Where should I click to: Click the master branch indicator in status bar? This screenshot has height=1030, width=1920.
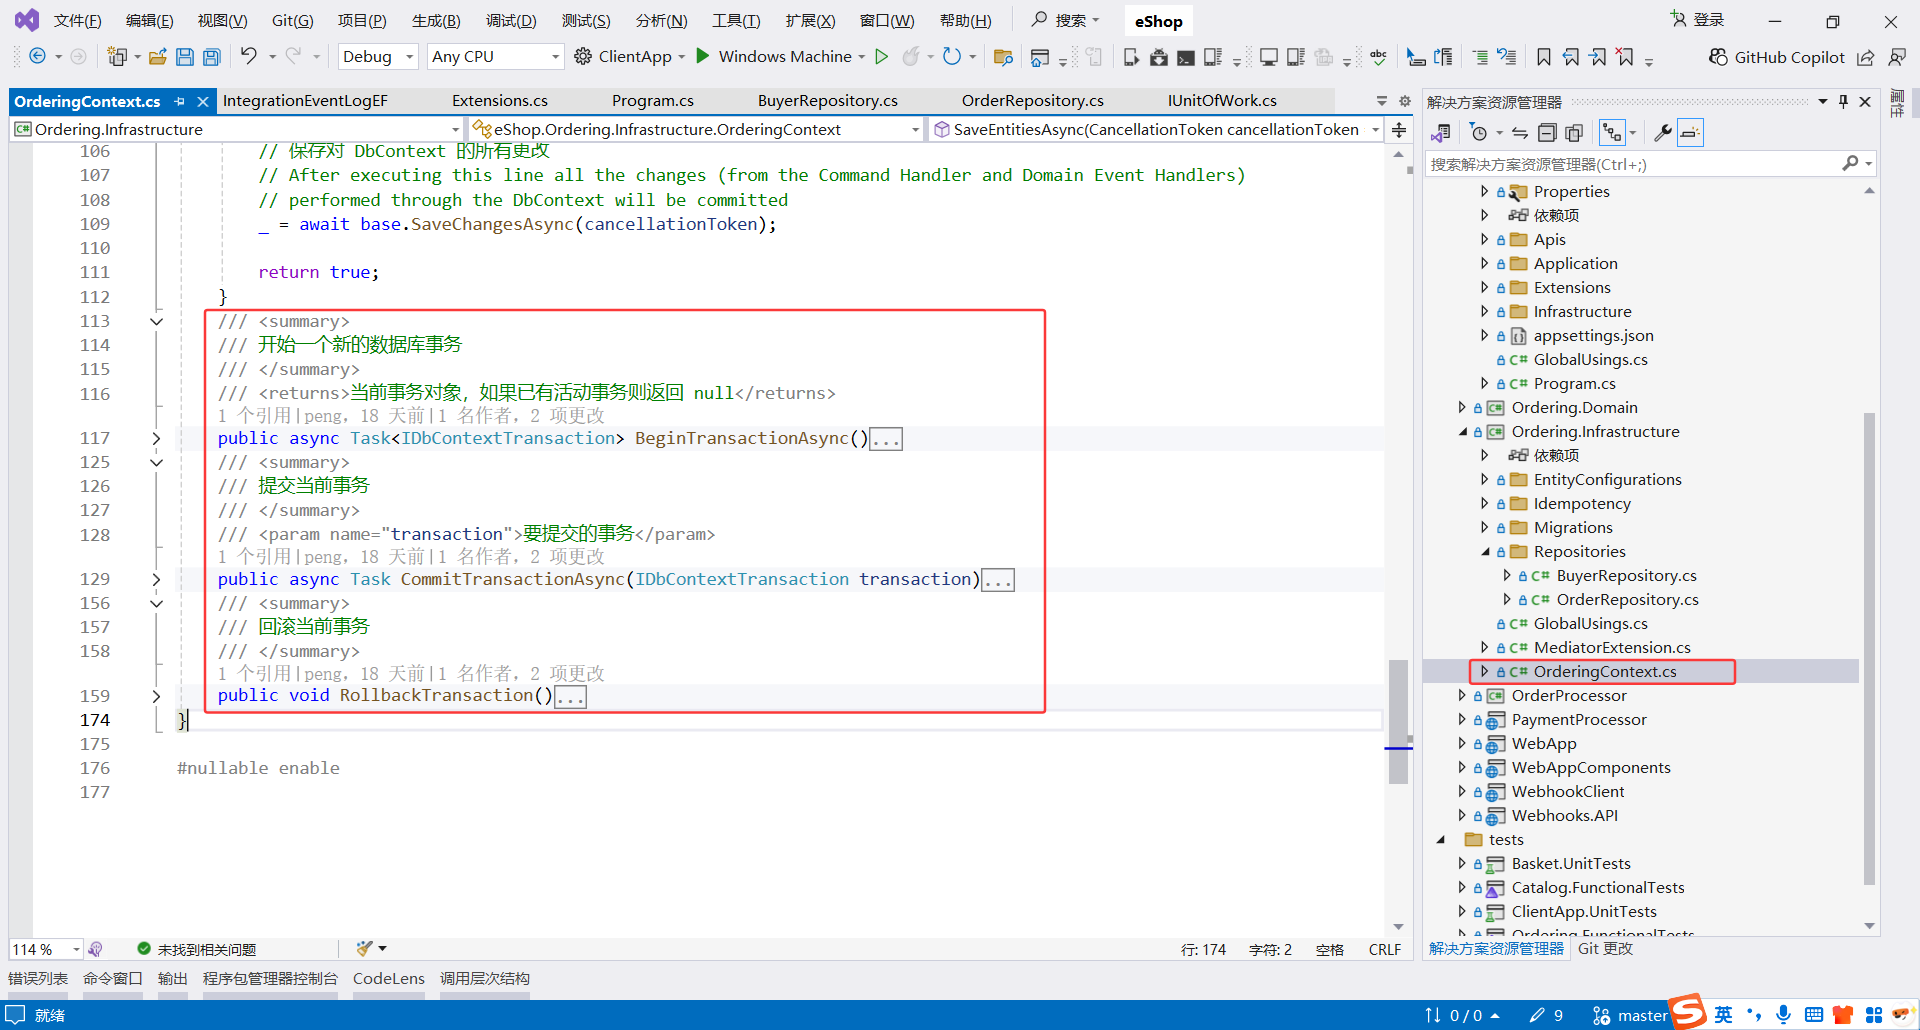(x=1630, y=1016)
